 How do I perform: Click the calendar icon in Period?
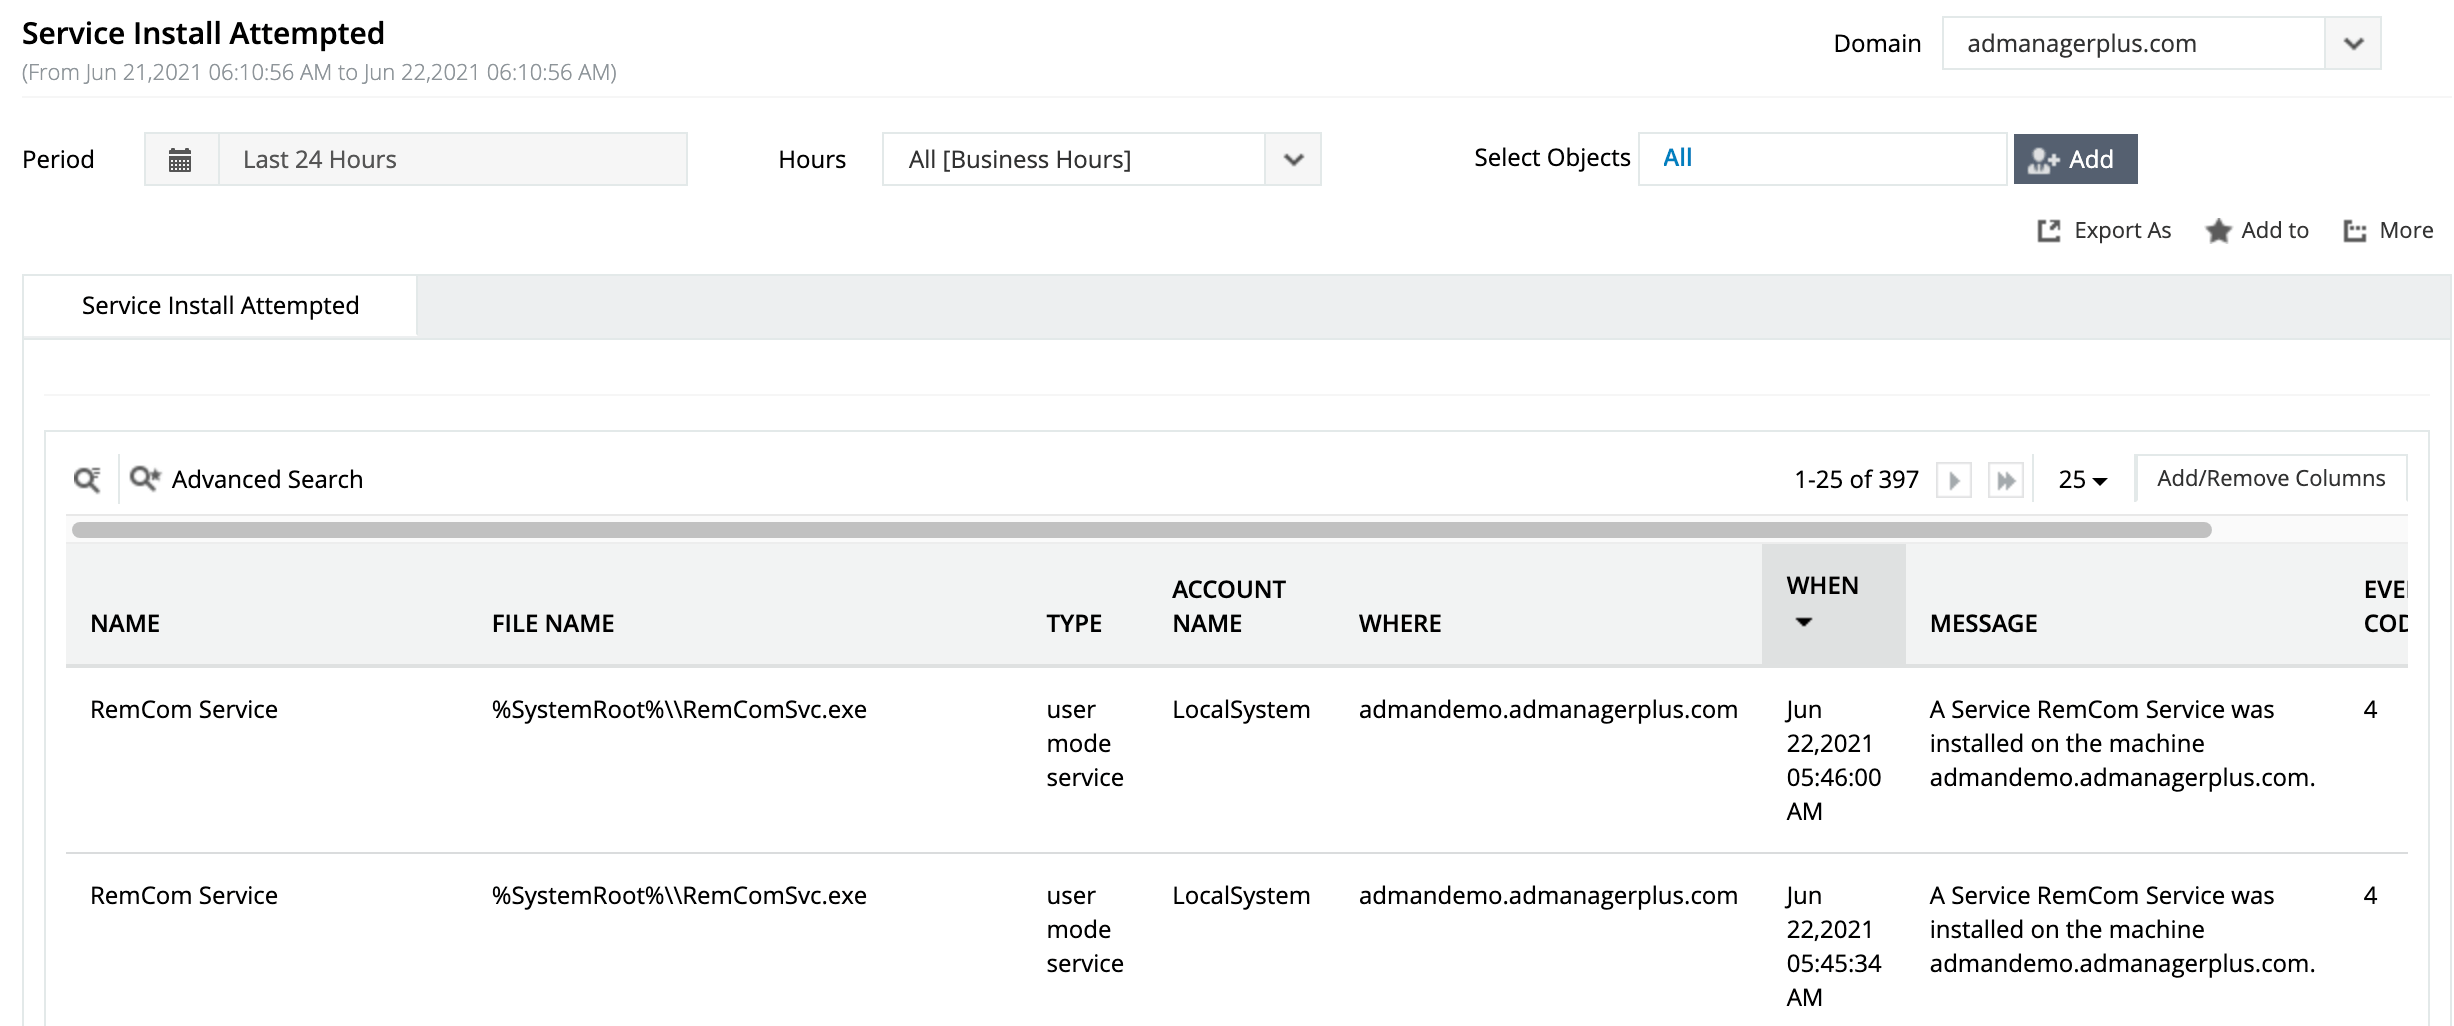(180, 160)
